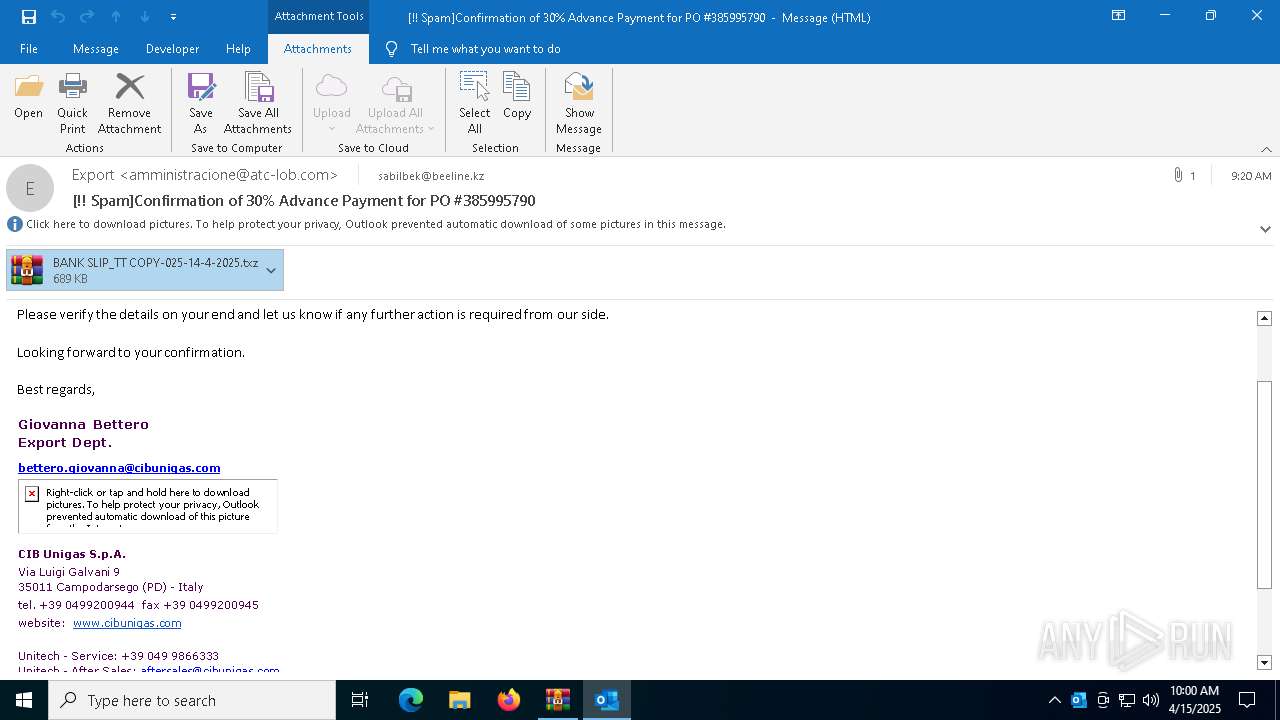Open the Windows Start menu
Image resolution: width=1280 pixels, height=720 pixels.
point(24,700)
